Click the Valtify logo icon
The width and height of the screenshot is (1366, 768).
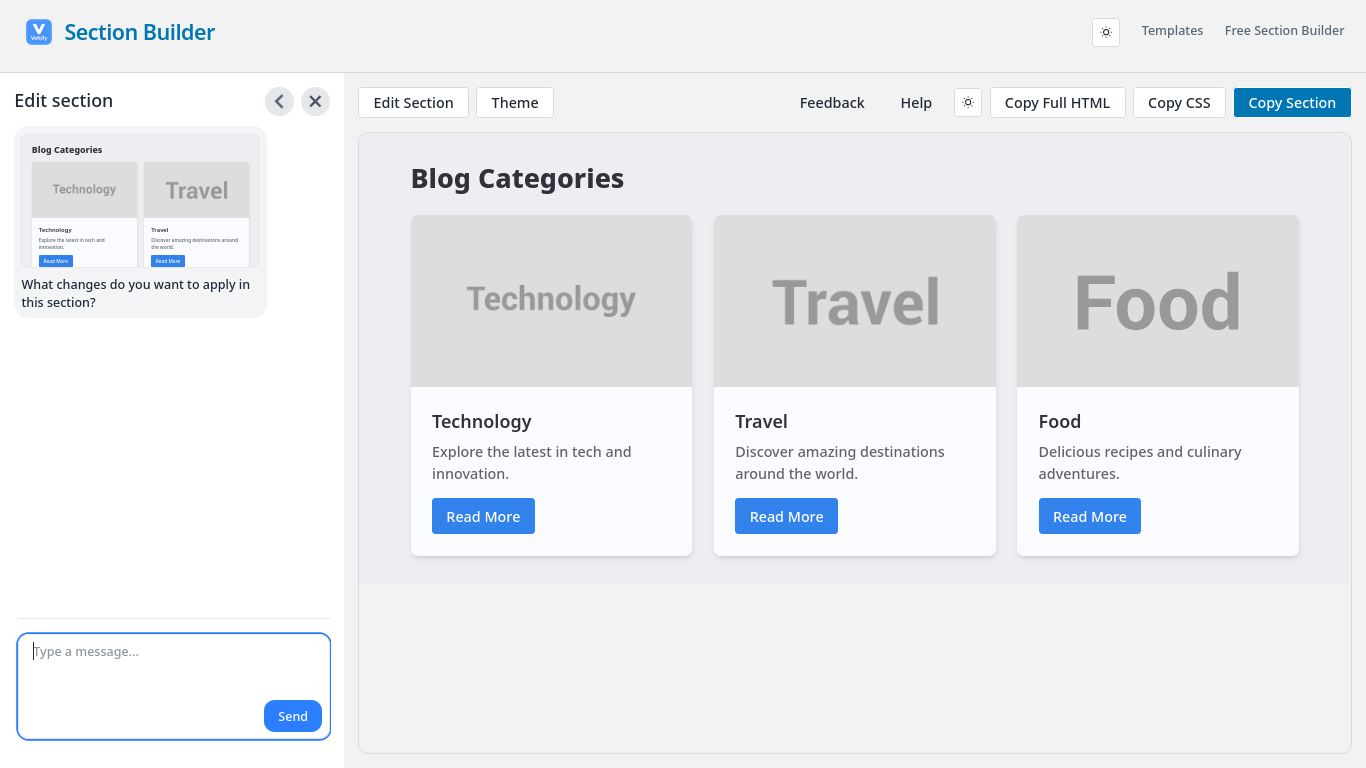coord(39,32)
